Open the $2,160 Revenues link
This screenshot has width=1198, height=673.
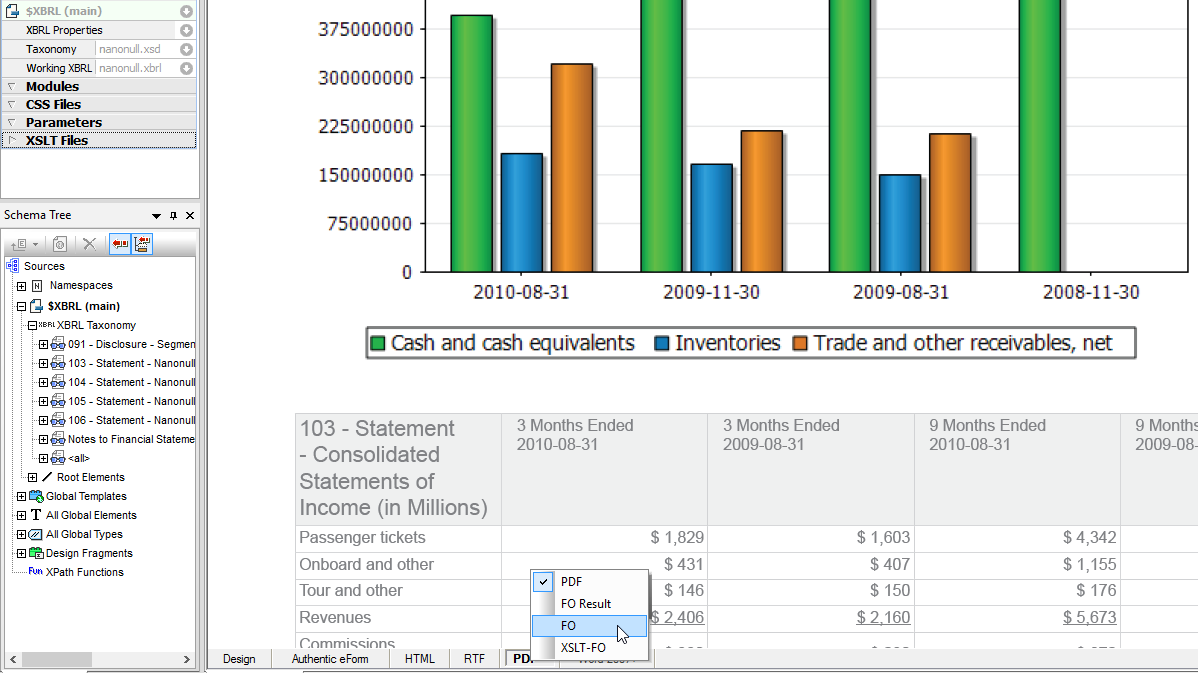click(883, 617)
